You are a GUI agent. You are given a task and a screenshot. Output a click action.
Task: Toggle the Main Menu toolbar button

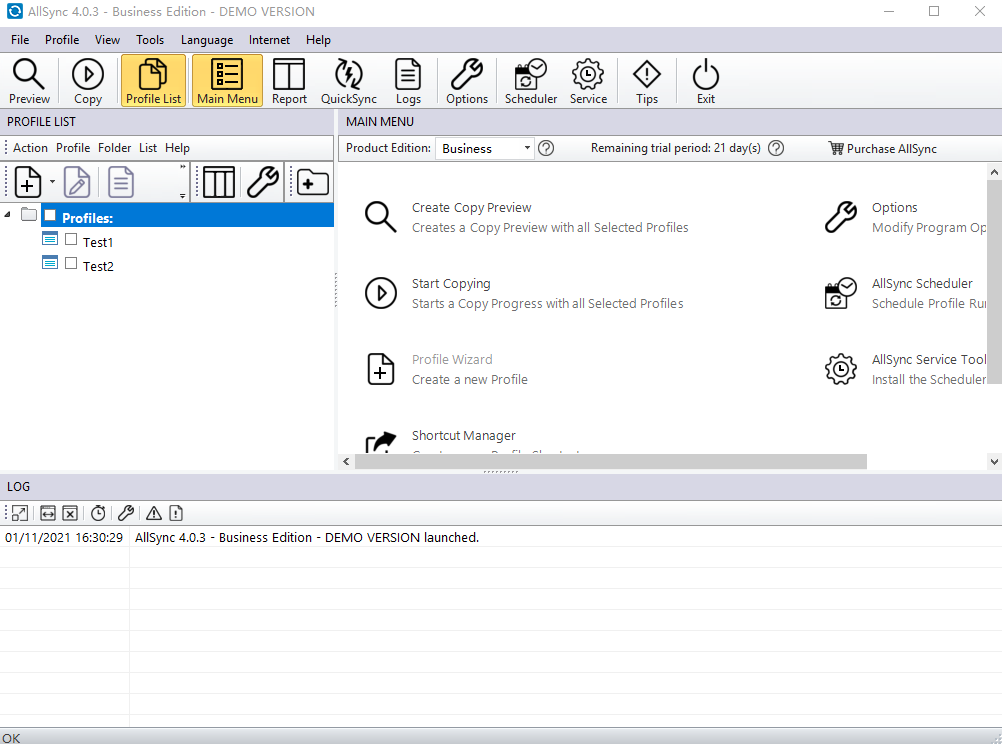tap(227, 81)
